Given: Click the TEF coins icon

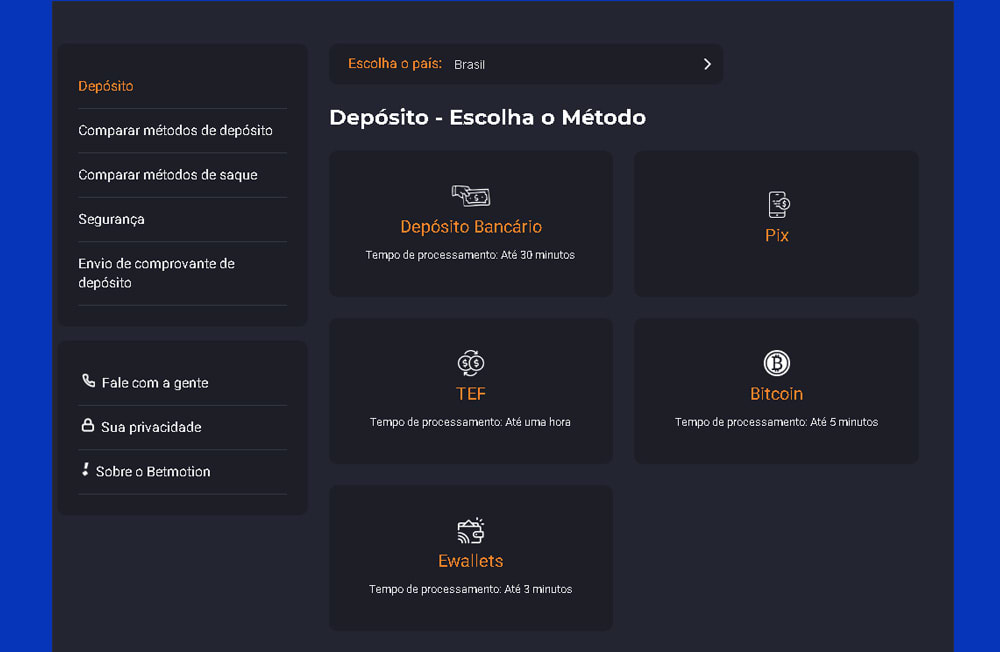Looking at the screenshot, I should [x=470, y=363].
